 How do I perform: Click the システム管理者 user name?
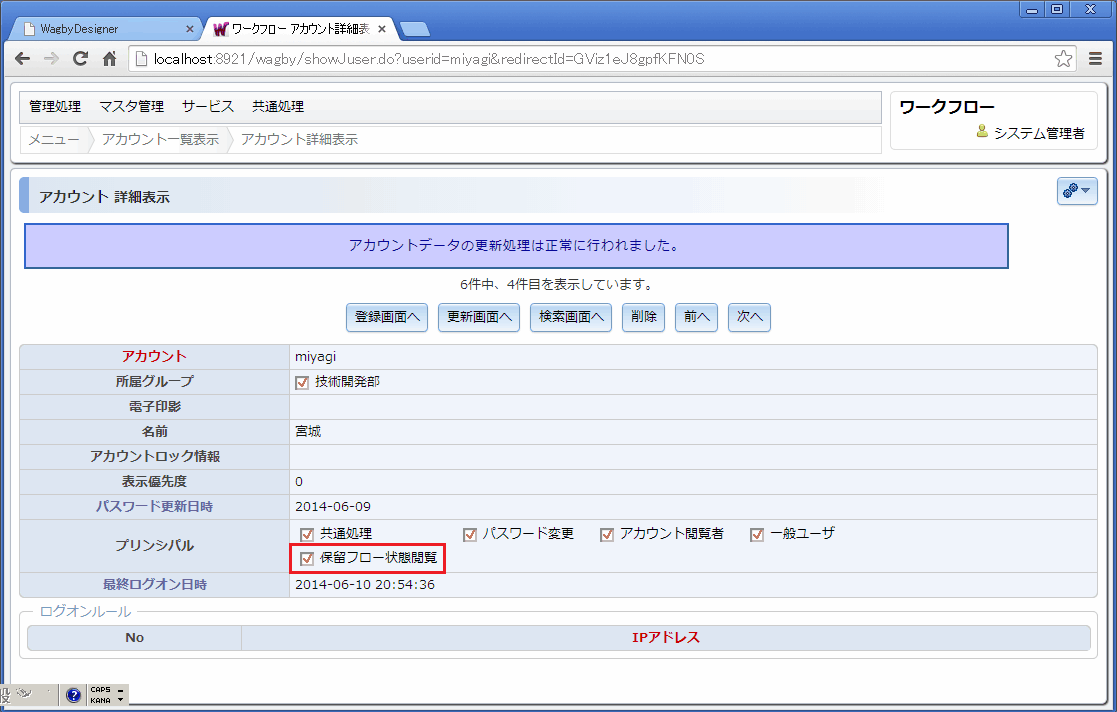tap(1039, 133)
